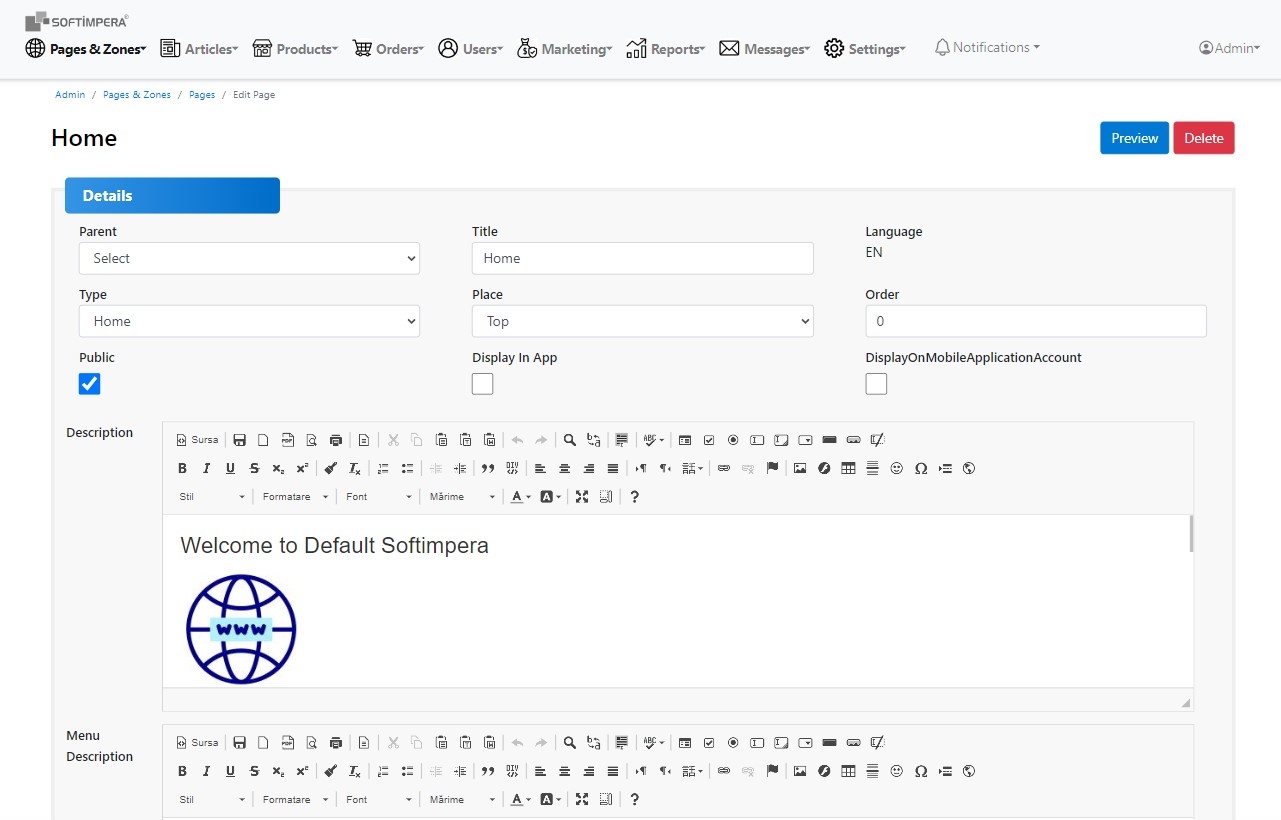
Task: Open Mărime size dropdown in Description editor
Action: tap(462, 497)
